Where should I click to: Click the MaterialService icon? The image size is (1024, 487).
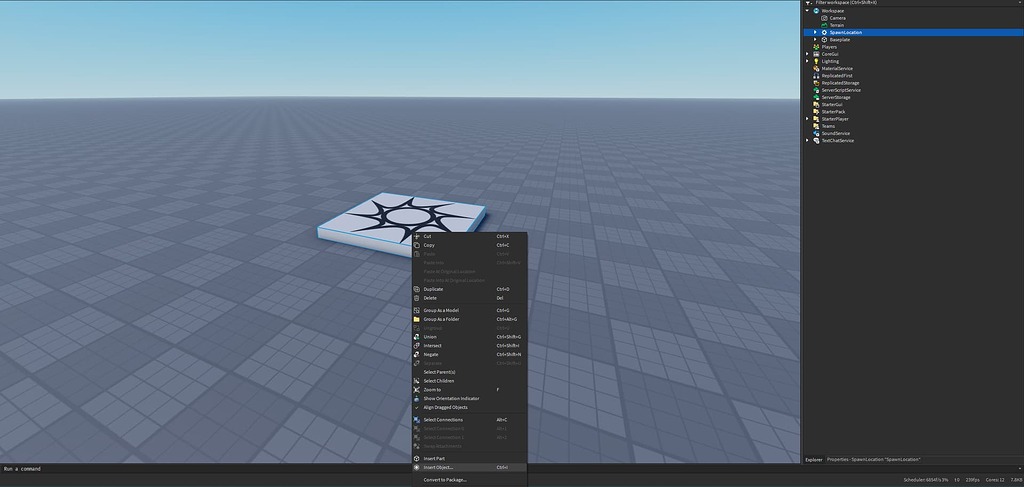[816, 69]
